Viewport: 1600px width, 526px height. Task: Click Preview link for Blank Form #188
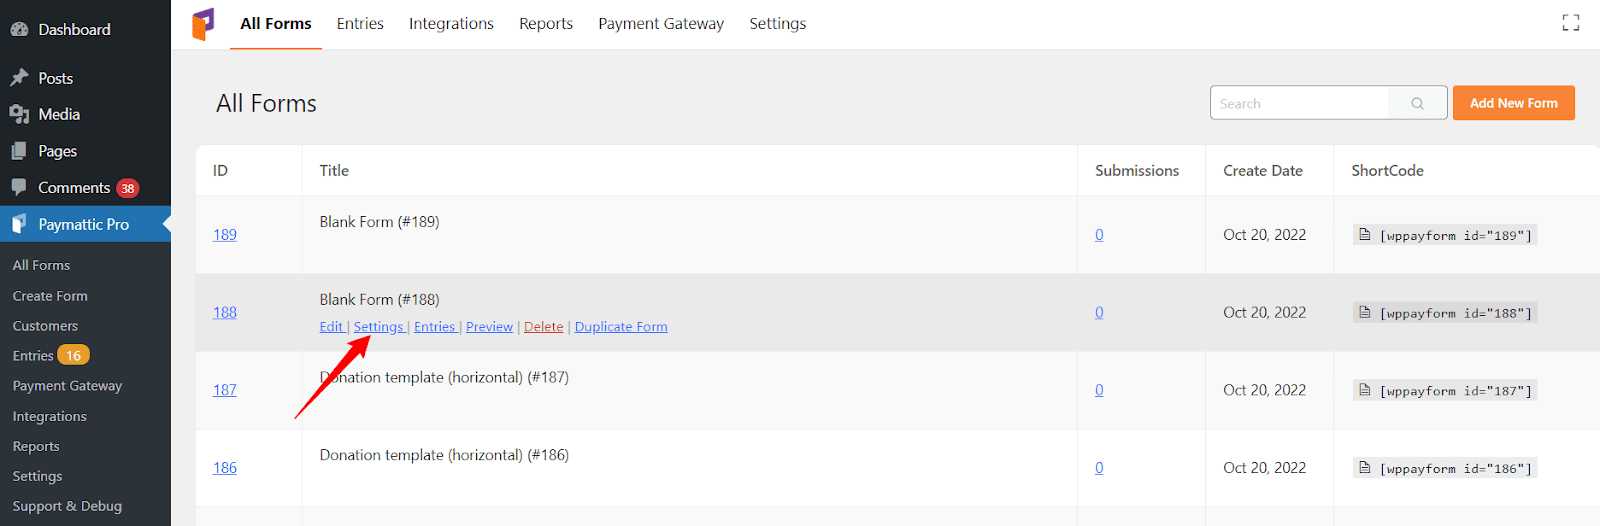489,327
